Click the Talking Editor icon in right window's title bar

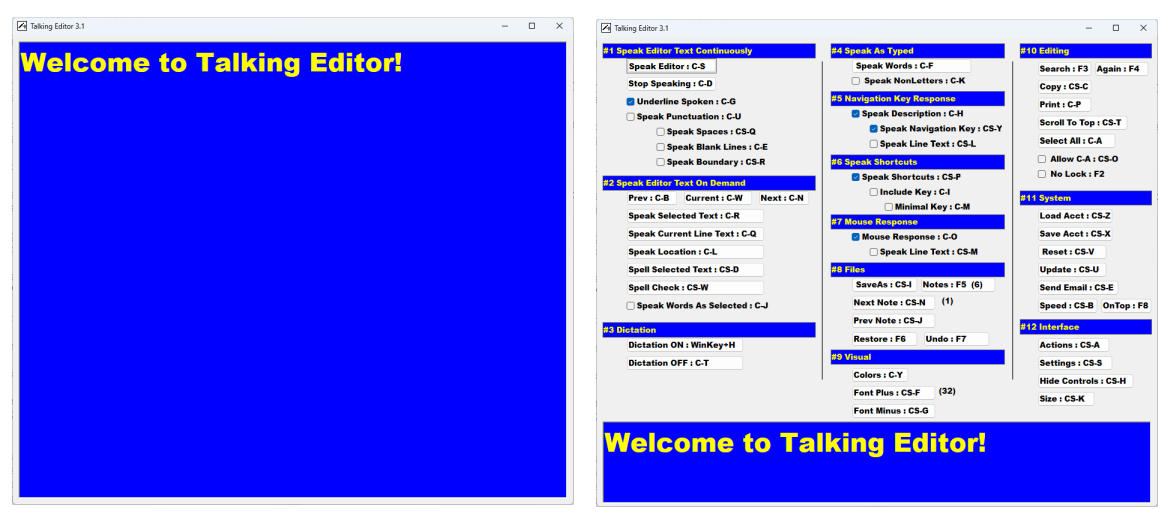(605, 28)
